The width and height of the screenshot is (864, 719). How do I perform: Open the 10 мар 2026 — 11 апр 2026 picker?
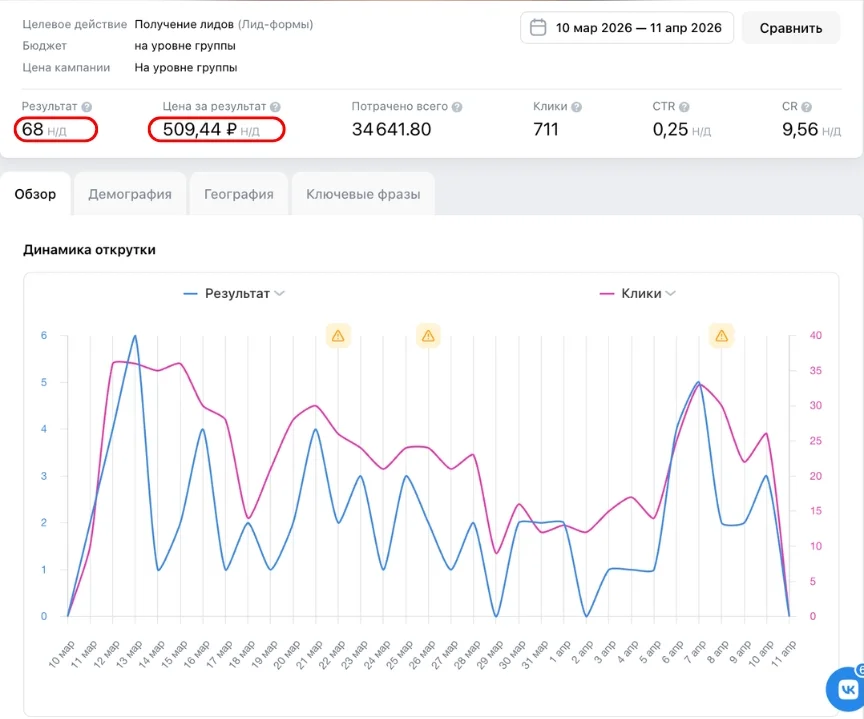tap(627, 28)
